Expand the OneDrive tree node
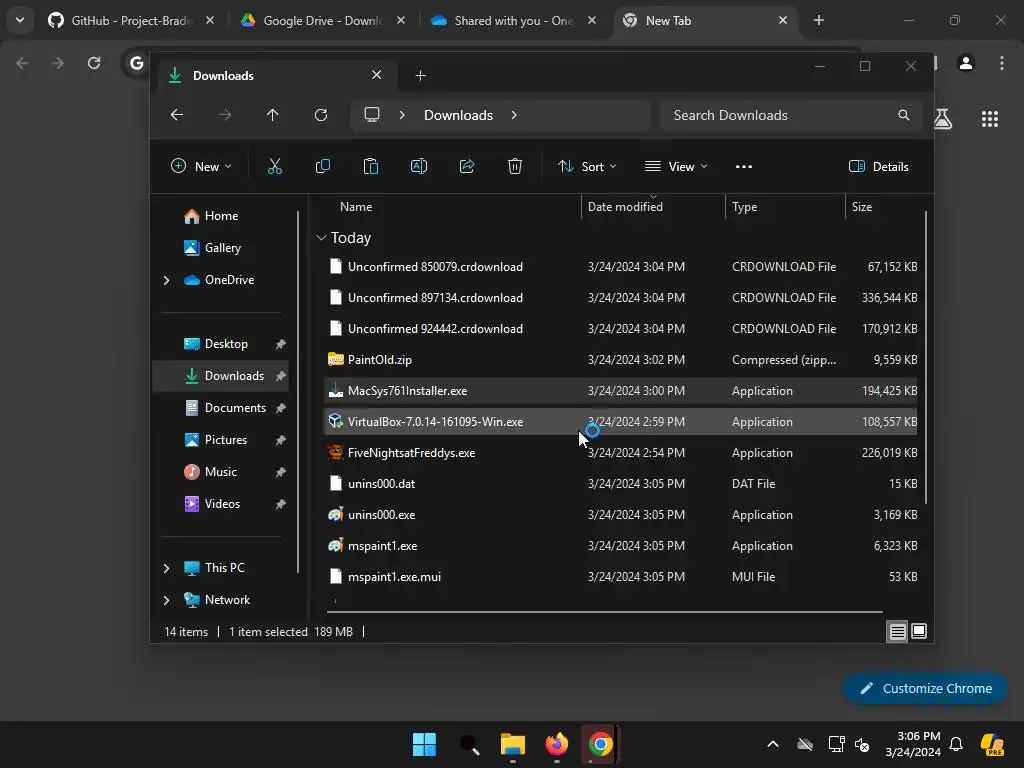 pos(167,280)
